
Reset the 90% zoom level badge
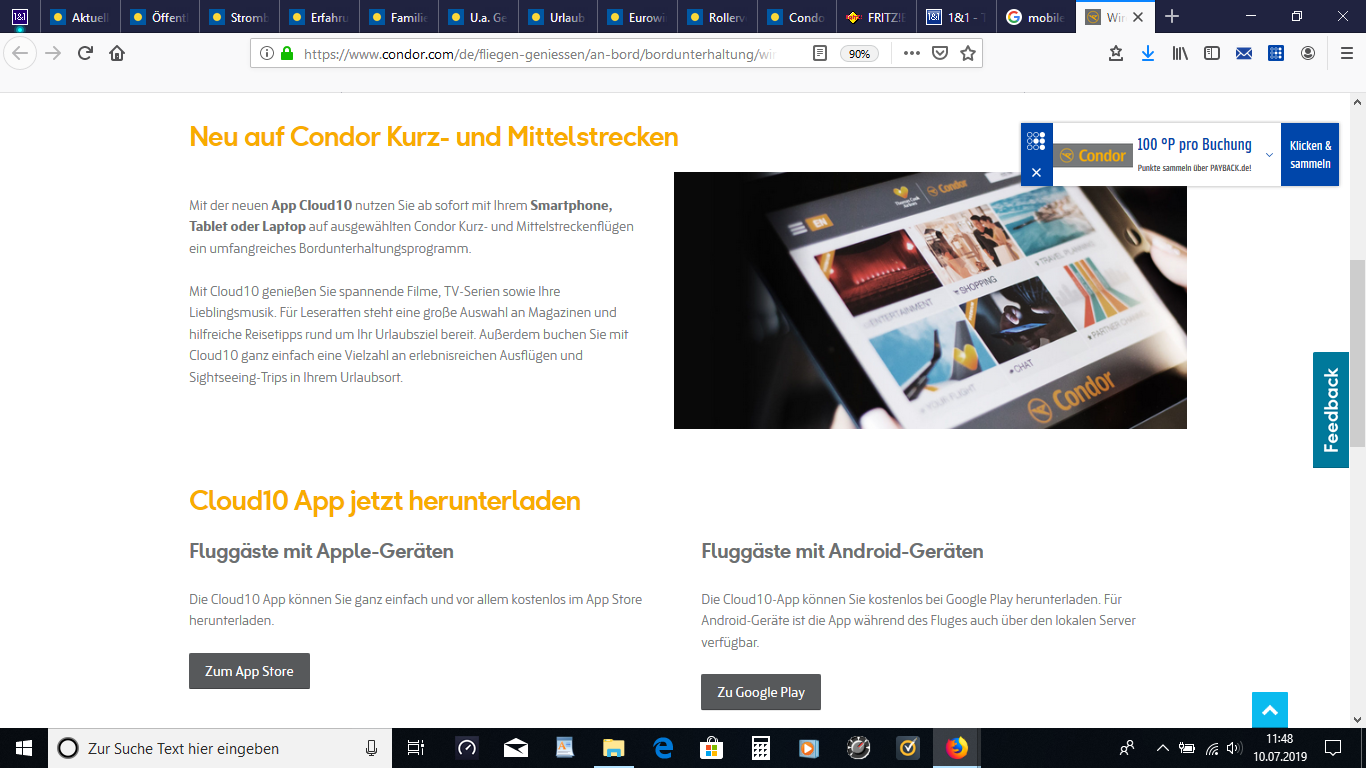(860, 54)
